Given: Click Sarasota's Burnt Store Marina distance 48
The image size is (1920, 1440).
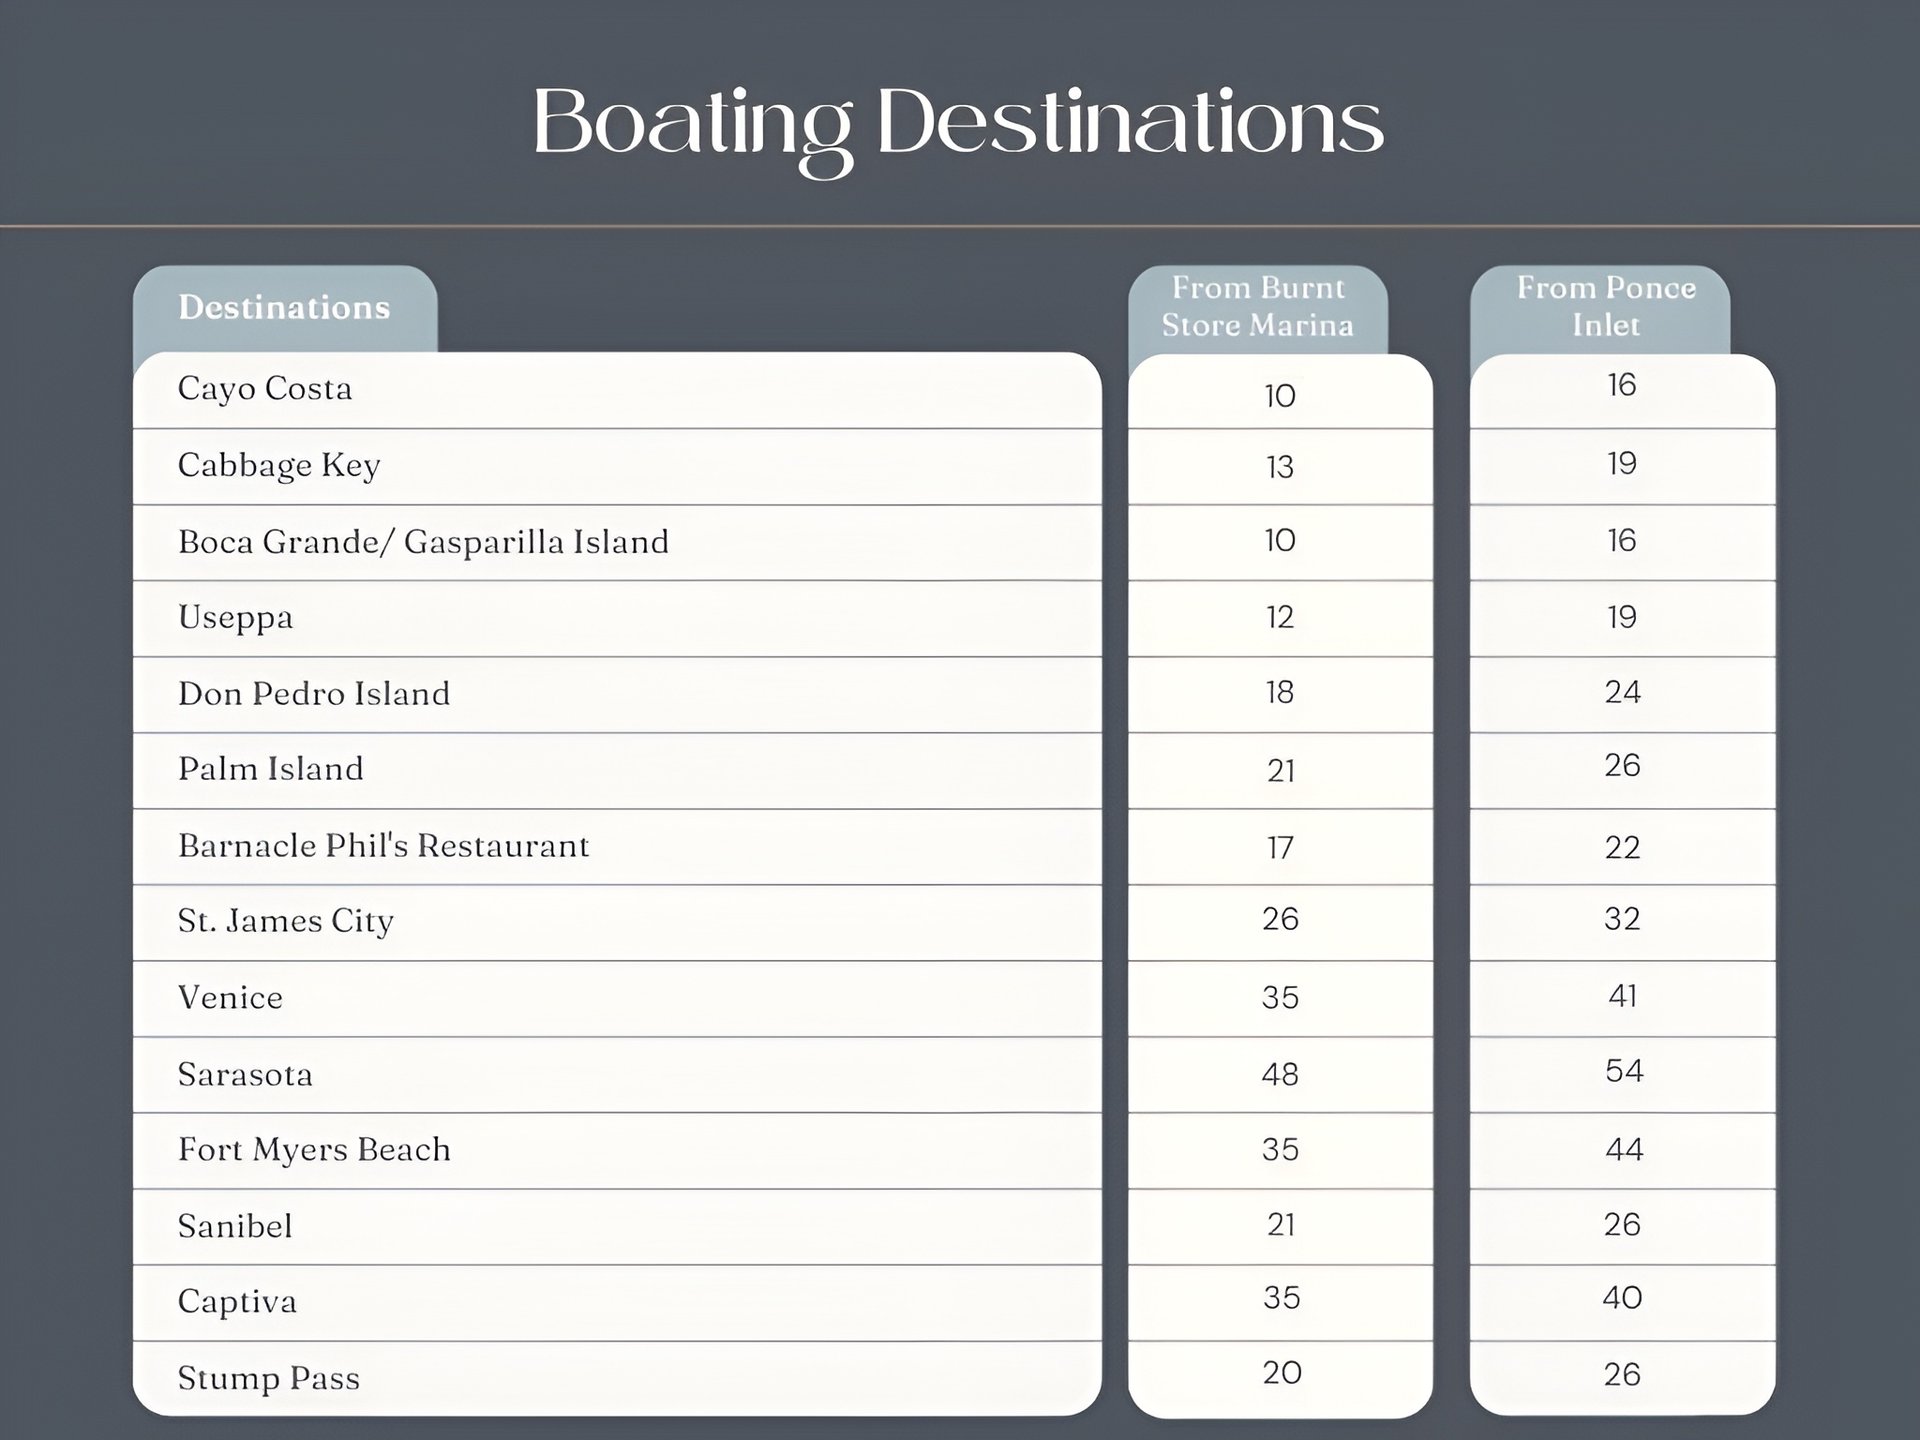Looking at the screenshot, I should (x=1280, y=1075).
